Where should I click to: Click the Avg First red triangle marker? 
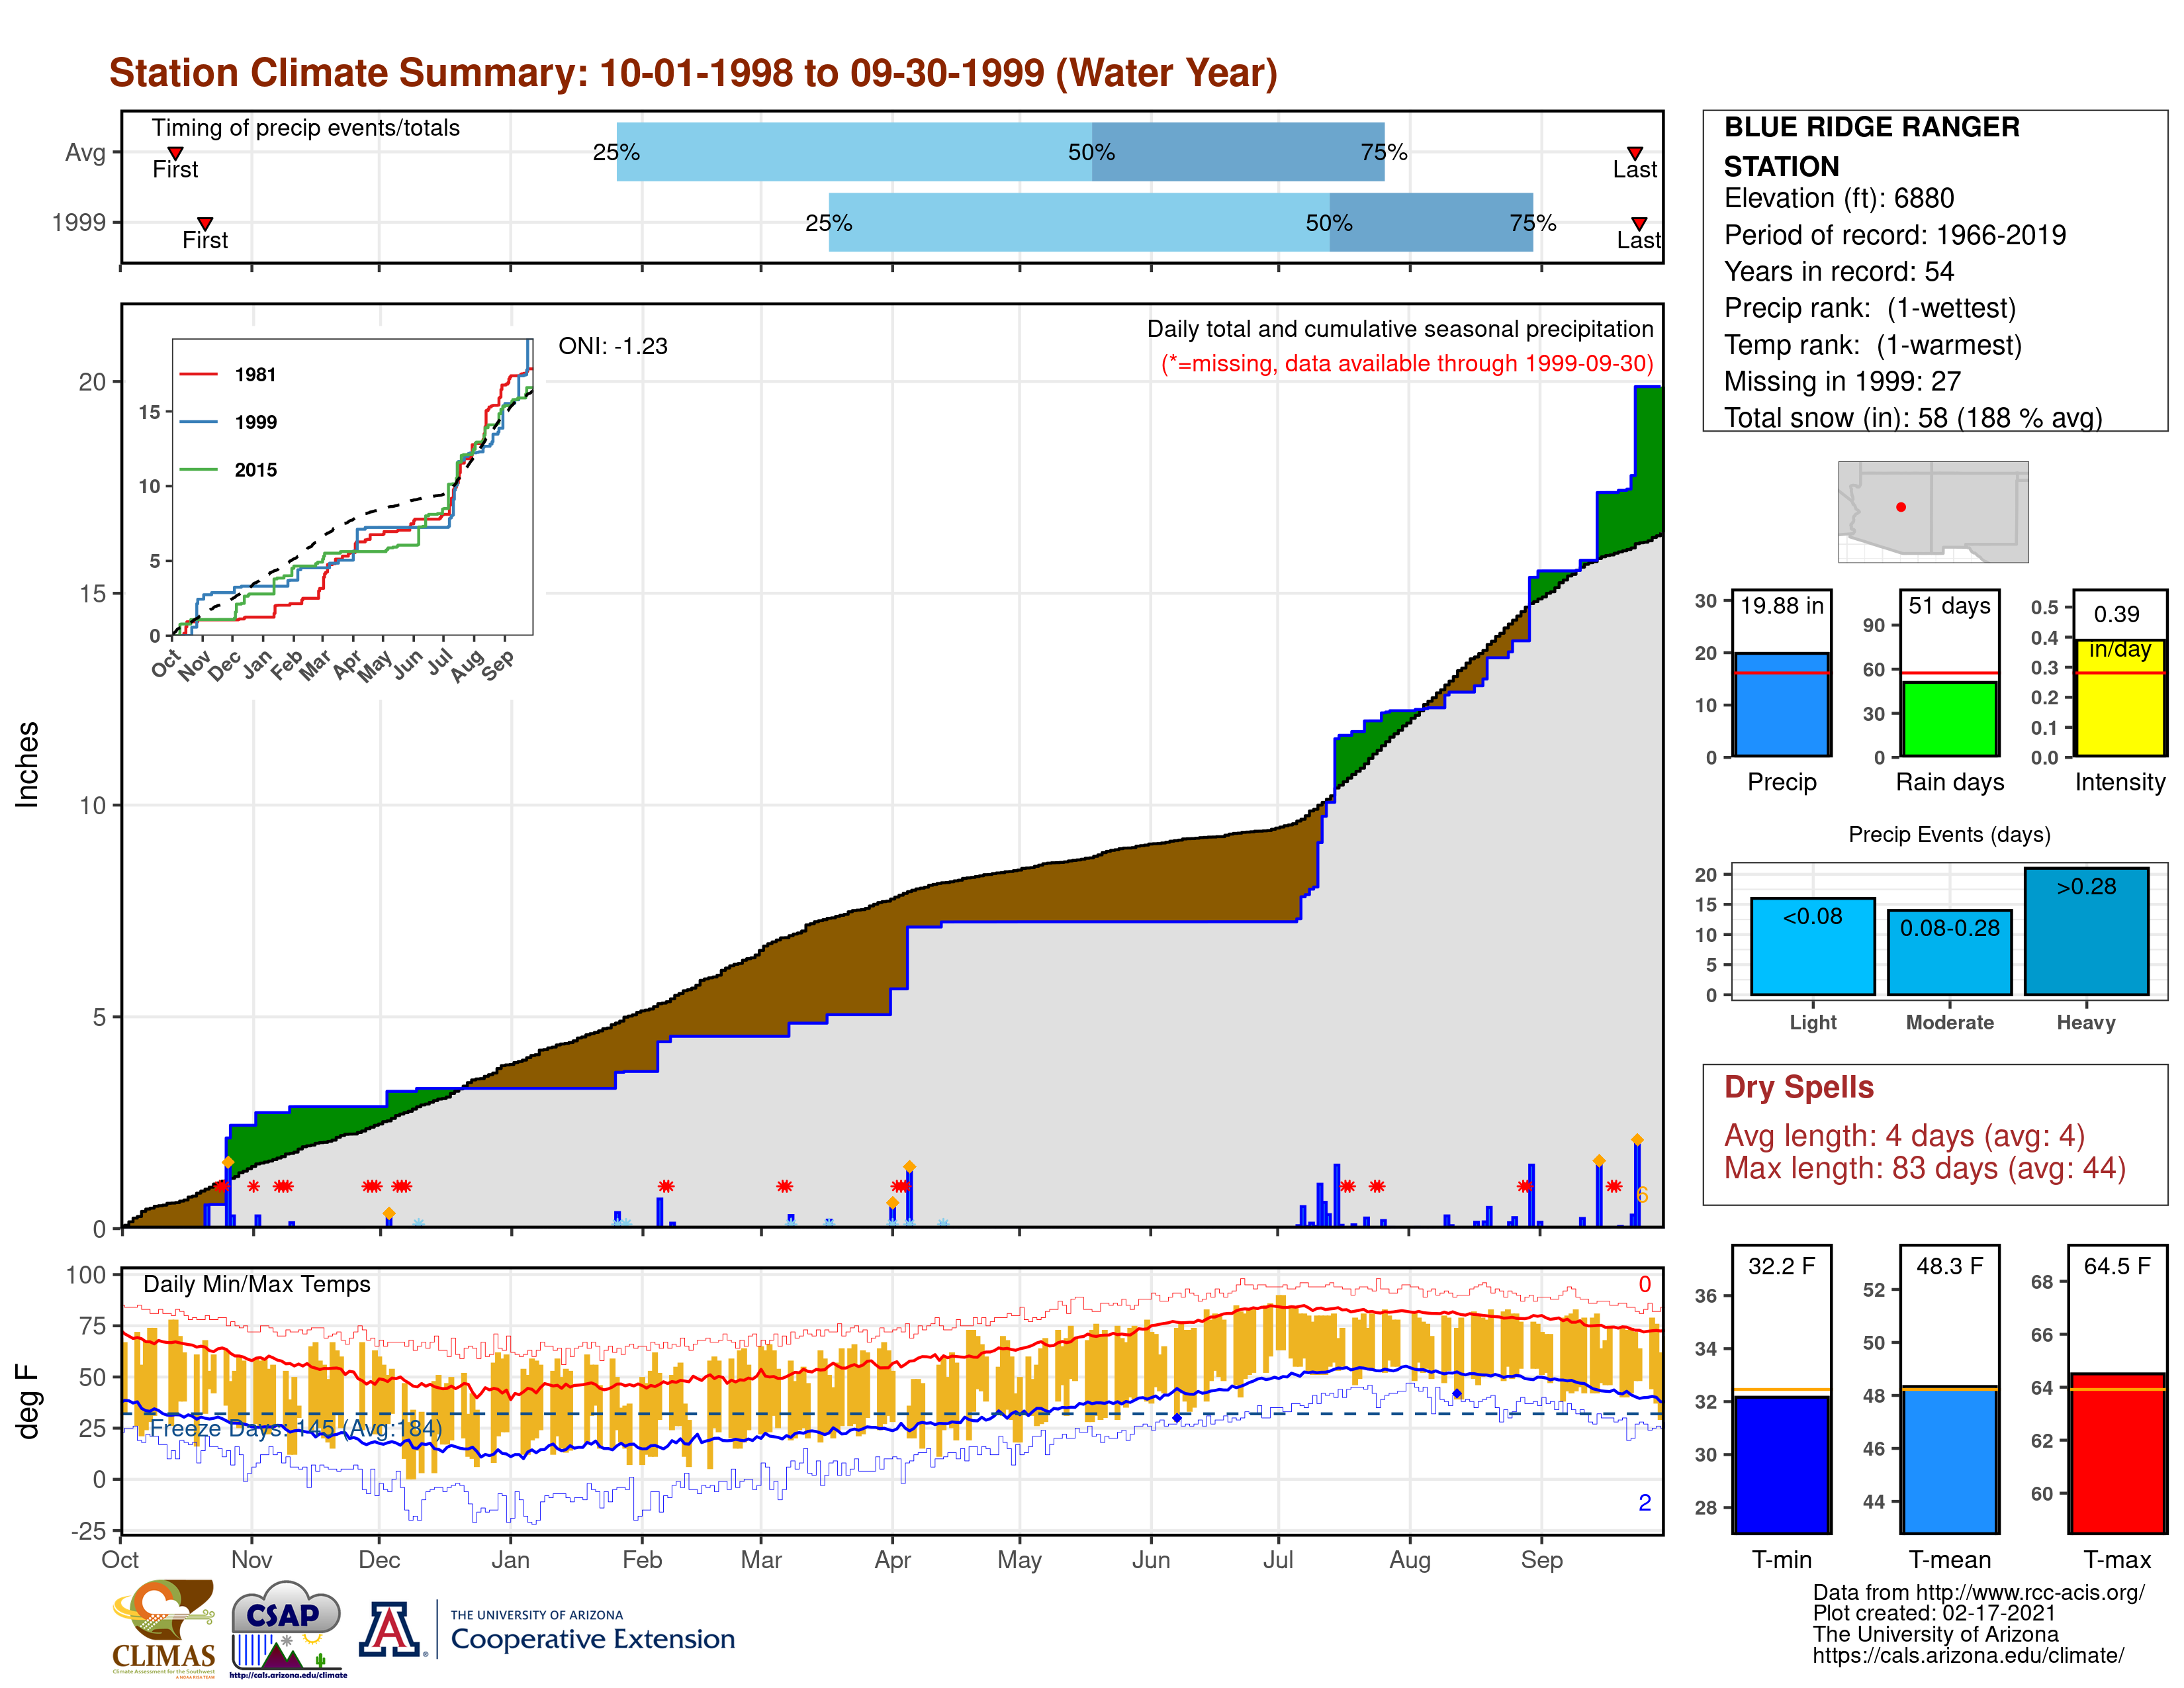(175, 153)
